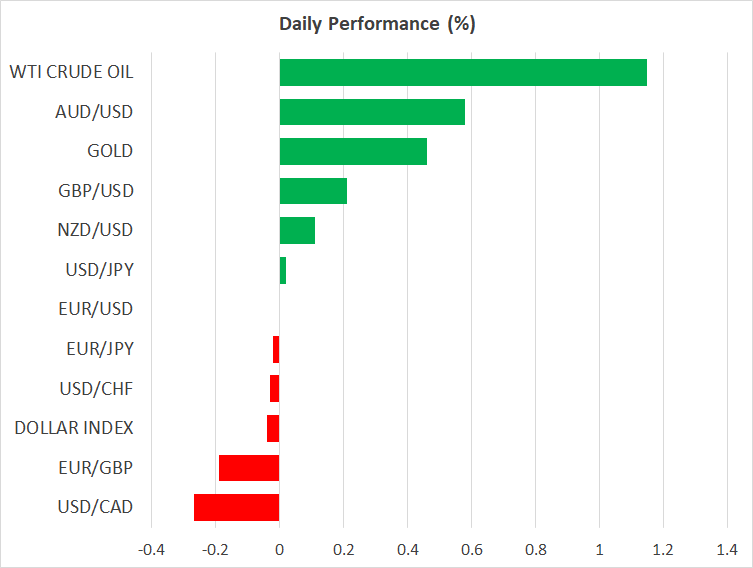
Task: Click the NZD/USD green bar
Action: coord(297,230)
